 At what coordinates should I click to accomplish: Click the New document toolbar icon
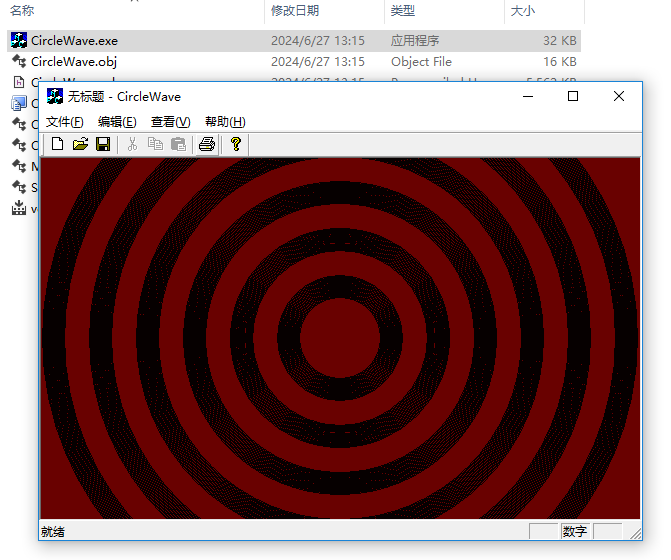click(58, 144)
